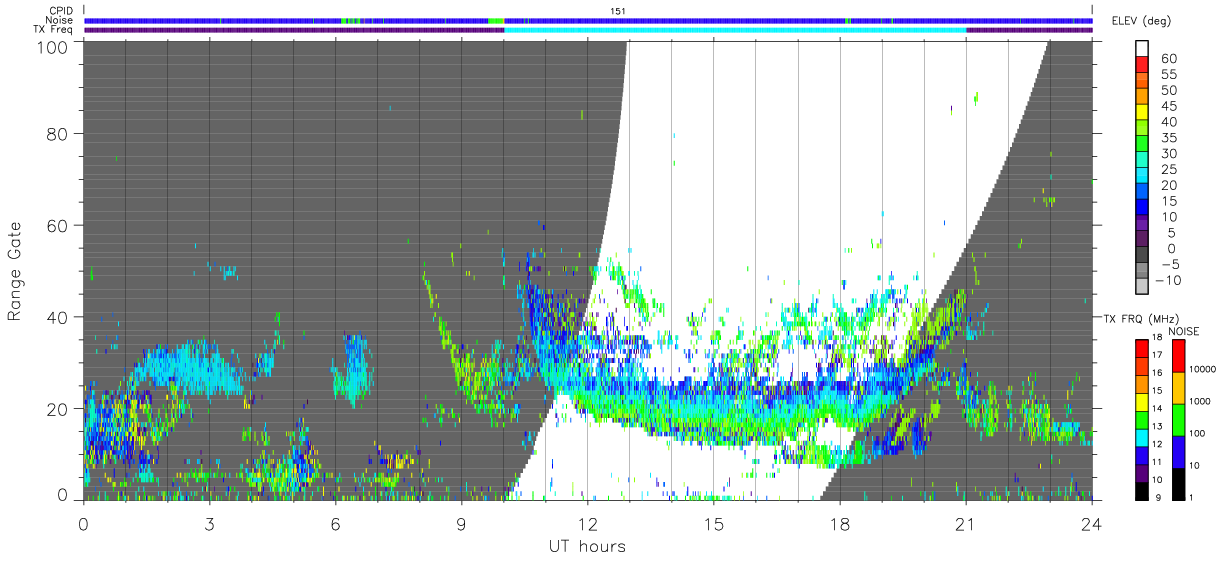Click the '100' tick label on Range Gate axis
This screenshot has width=1228, height=567.
(x=54, y=46)
